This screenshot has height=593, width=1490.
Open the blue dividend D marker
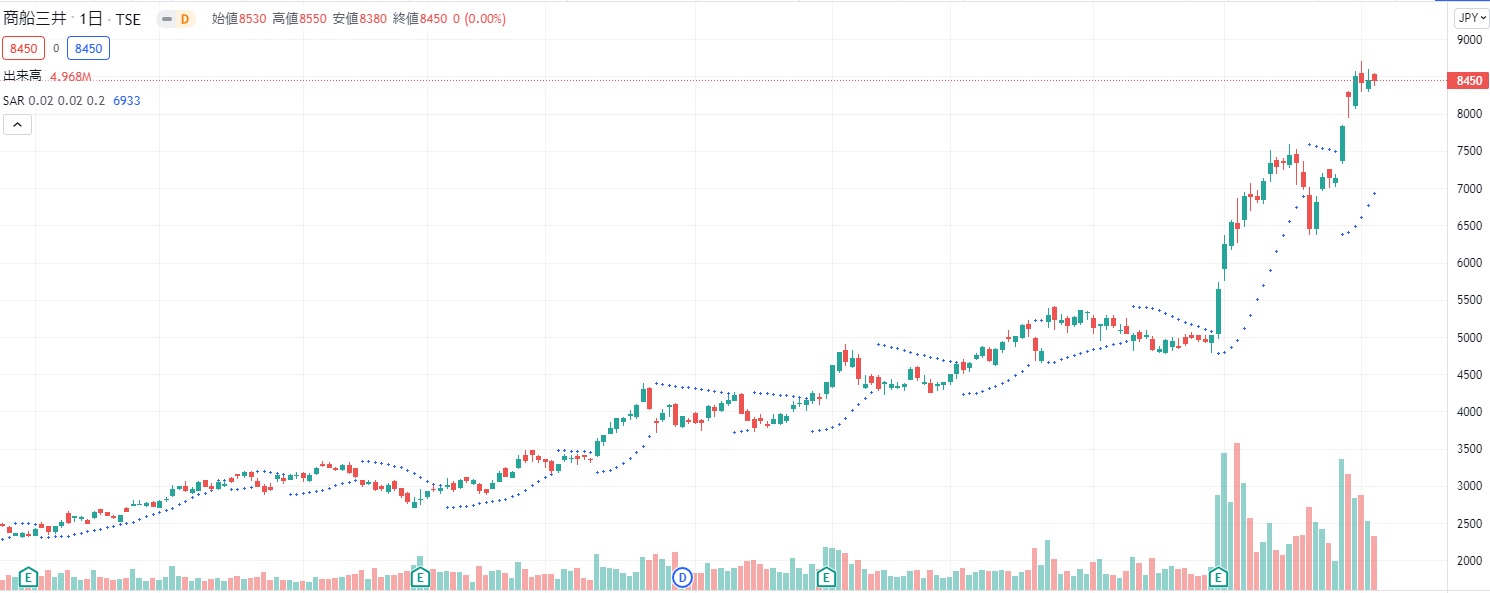point(683,577)
